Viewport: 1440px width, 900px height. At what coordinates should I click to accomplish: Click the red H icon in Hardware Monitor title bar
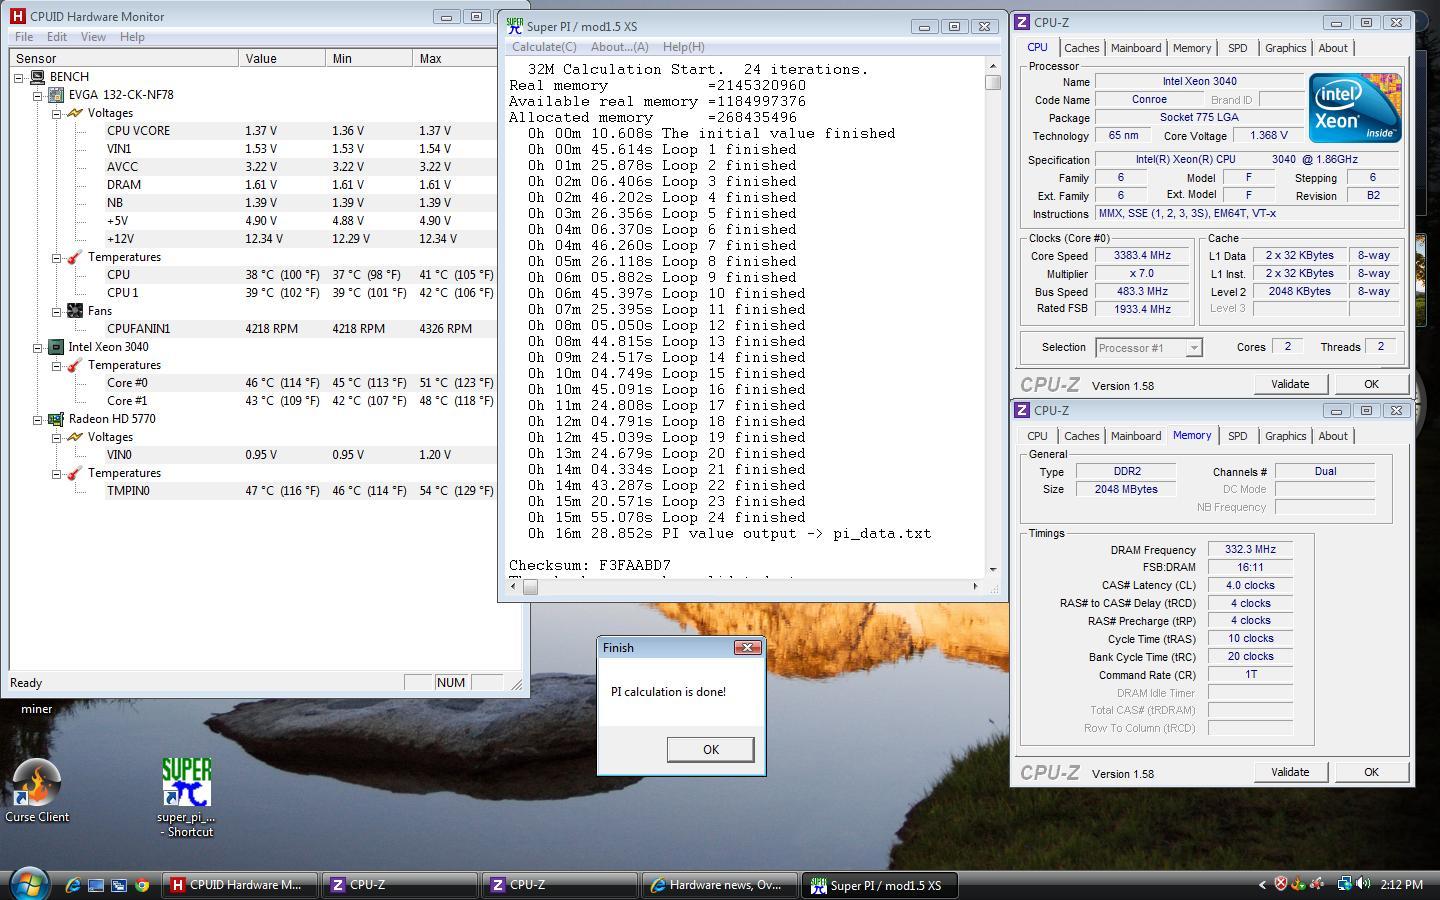(17, 16)
